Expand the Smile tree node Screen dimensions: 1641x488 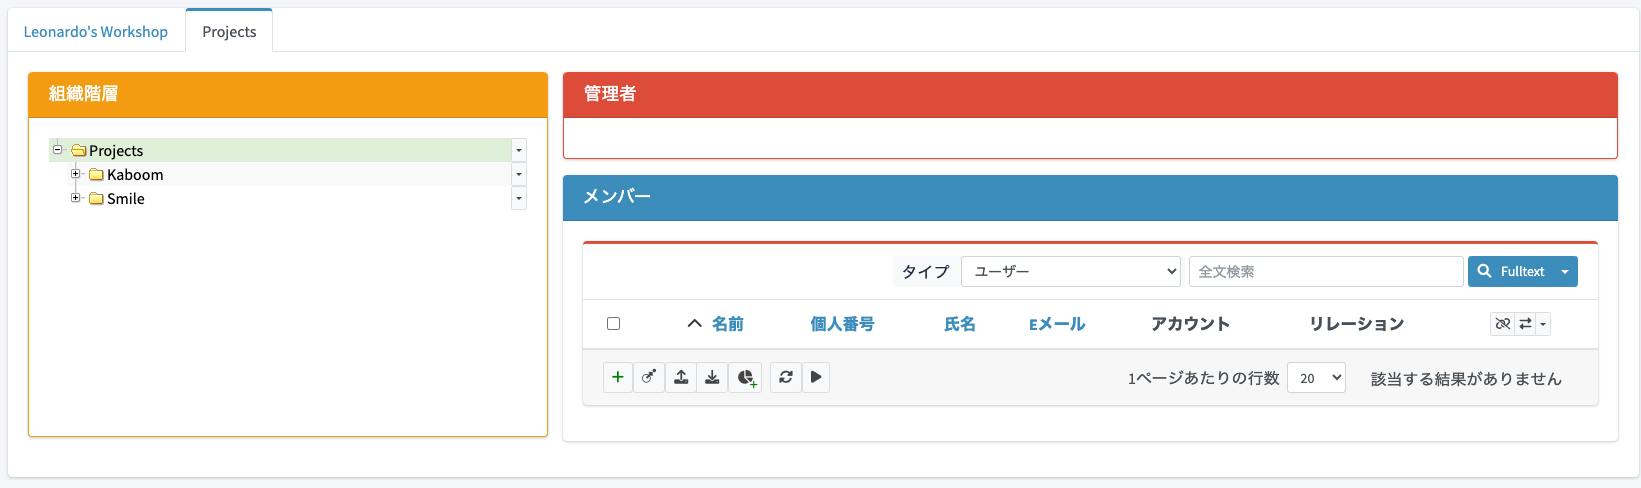pos(75,198)
